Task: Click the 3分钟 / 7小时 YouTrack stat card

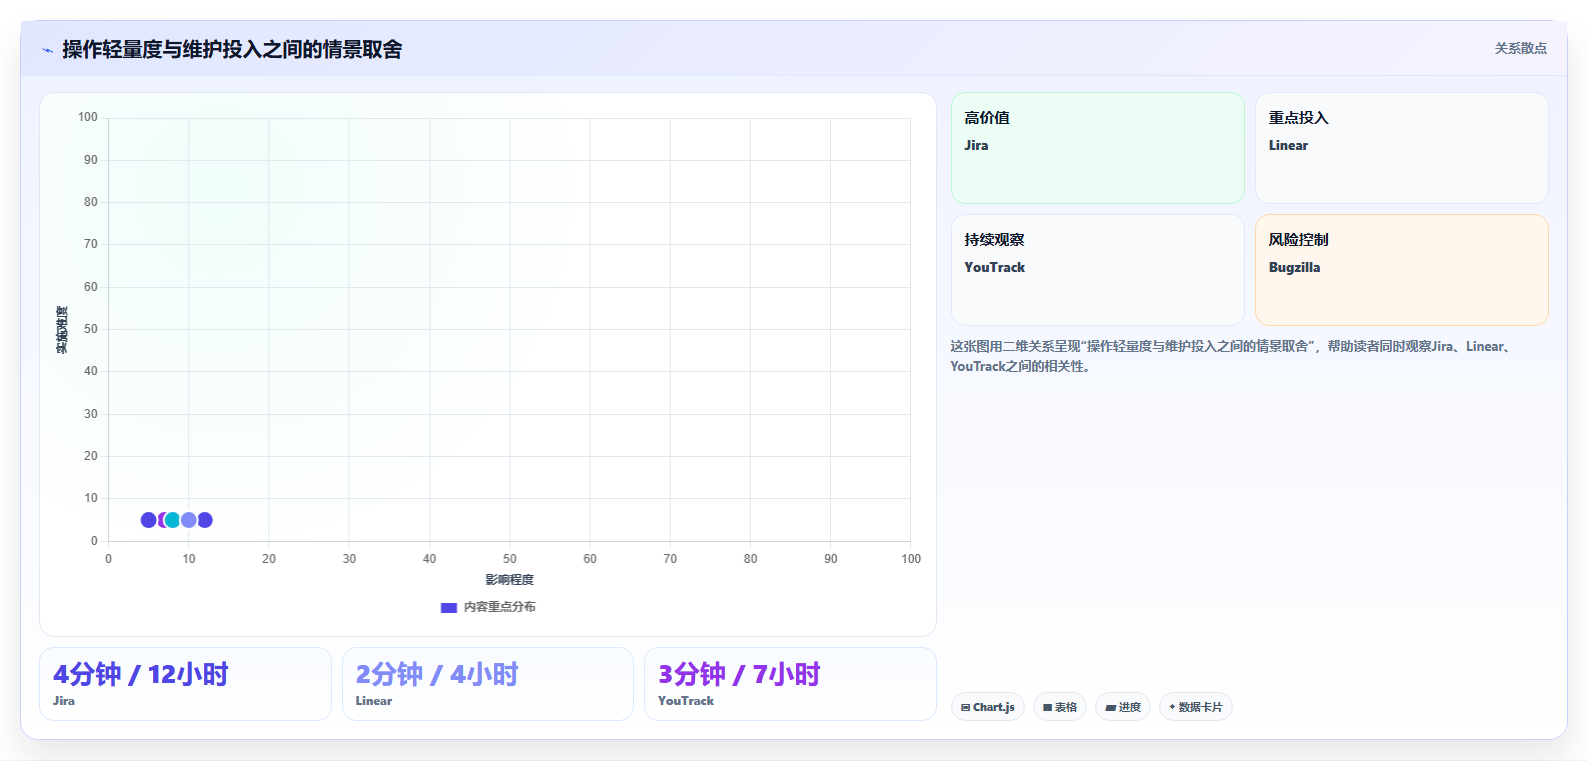Action: click(790, 684)
